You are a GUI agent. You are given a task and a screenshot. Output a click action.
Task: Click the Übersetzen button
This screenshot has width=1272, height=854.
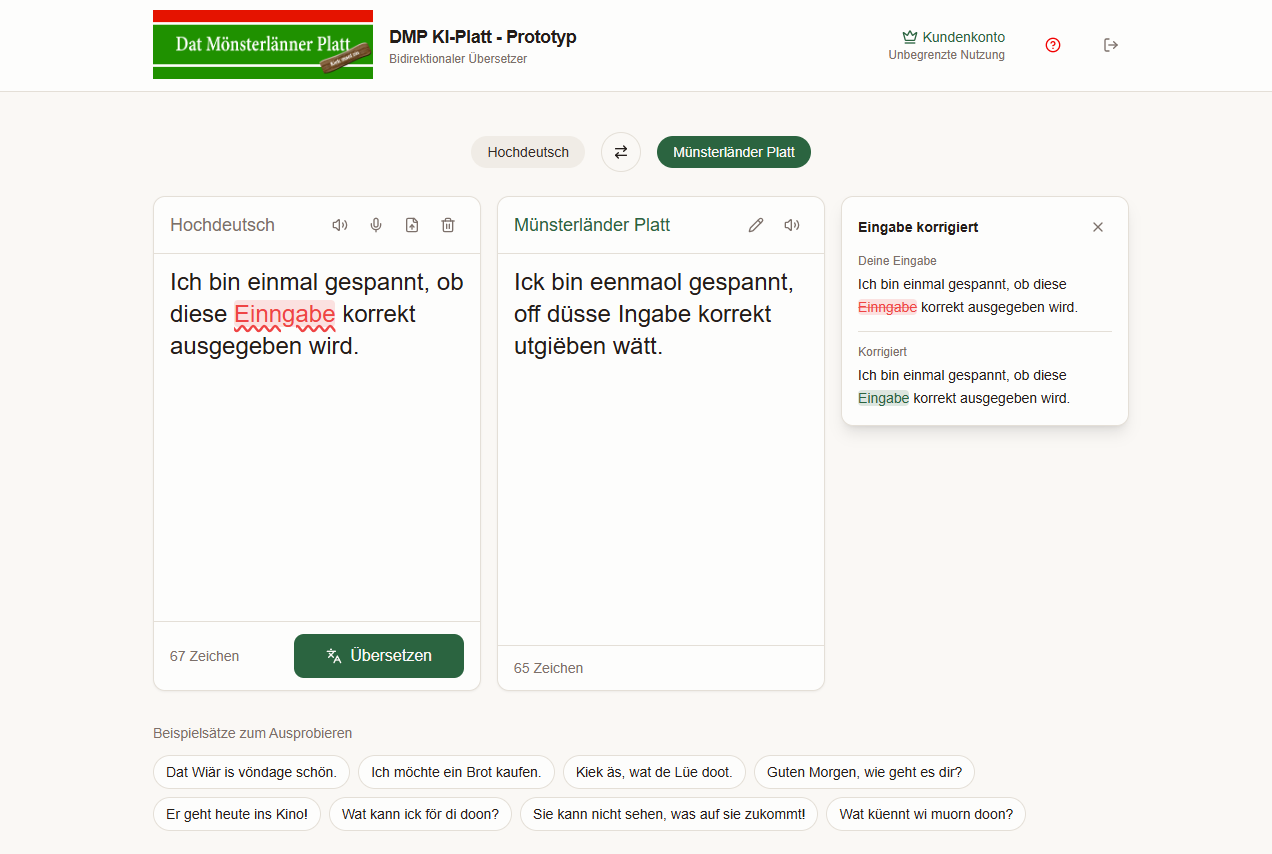[x=379, y=656]
